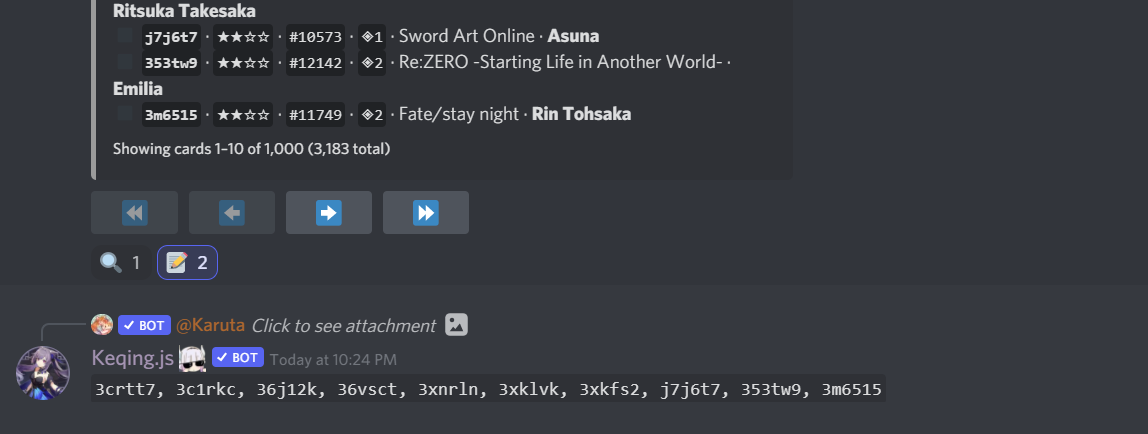
Task: Click the "Today at 10:24 PM" timestamp
Action: click(x=333, y=359)
